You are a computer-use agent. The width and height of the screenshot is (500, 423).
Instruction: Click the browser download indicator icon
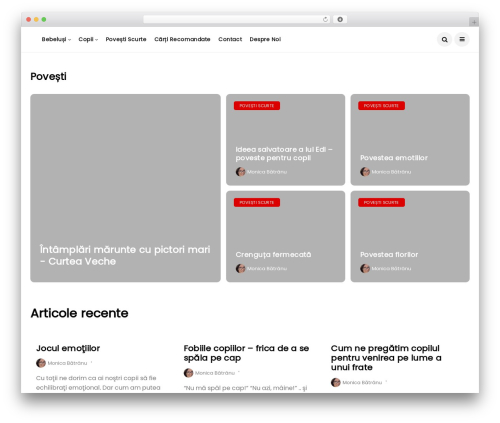(340, 19)
